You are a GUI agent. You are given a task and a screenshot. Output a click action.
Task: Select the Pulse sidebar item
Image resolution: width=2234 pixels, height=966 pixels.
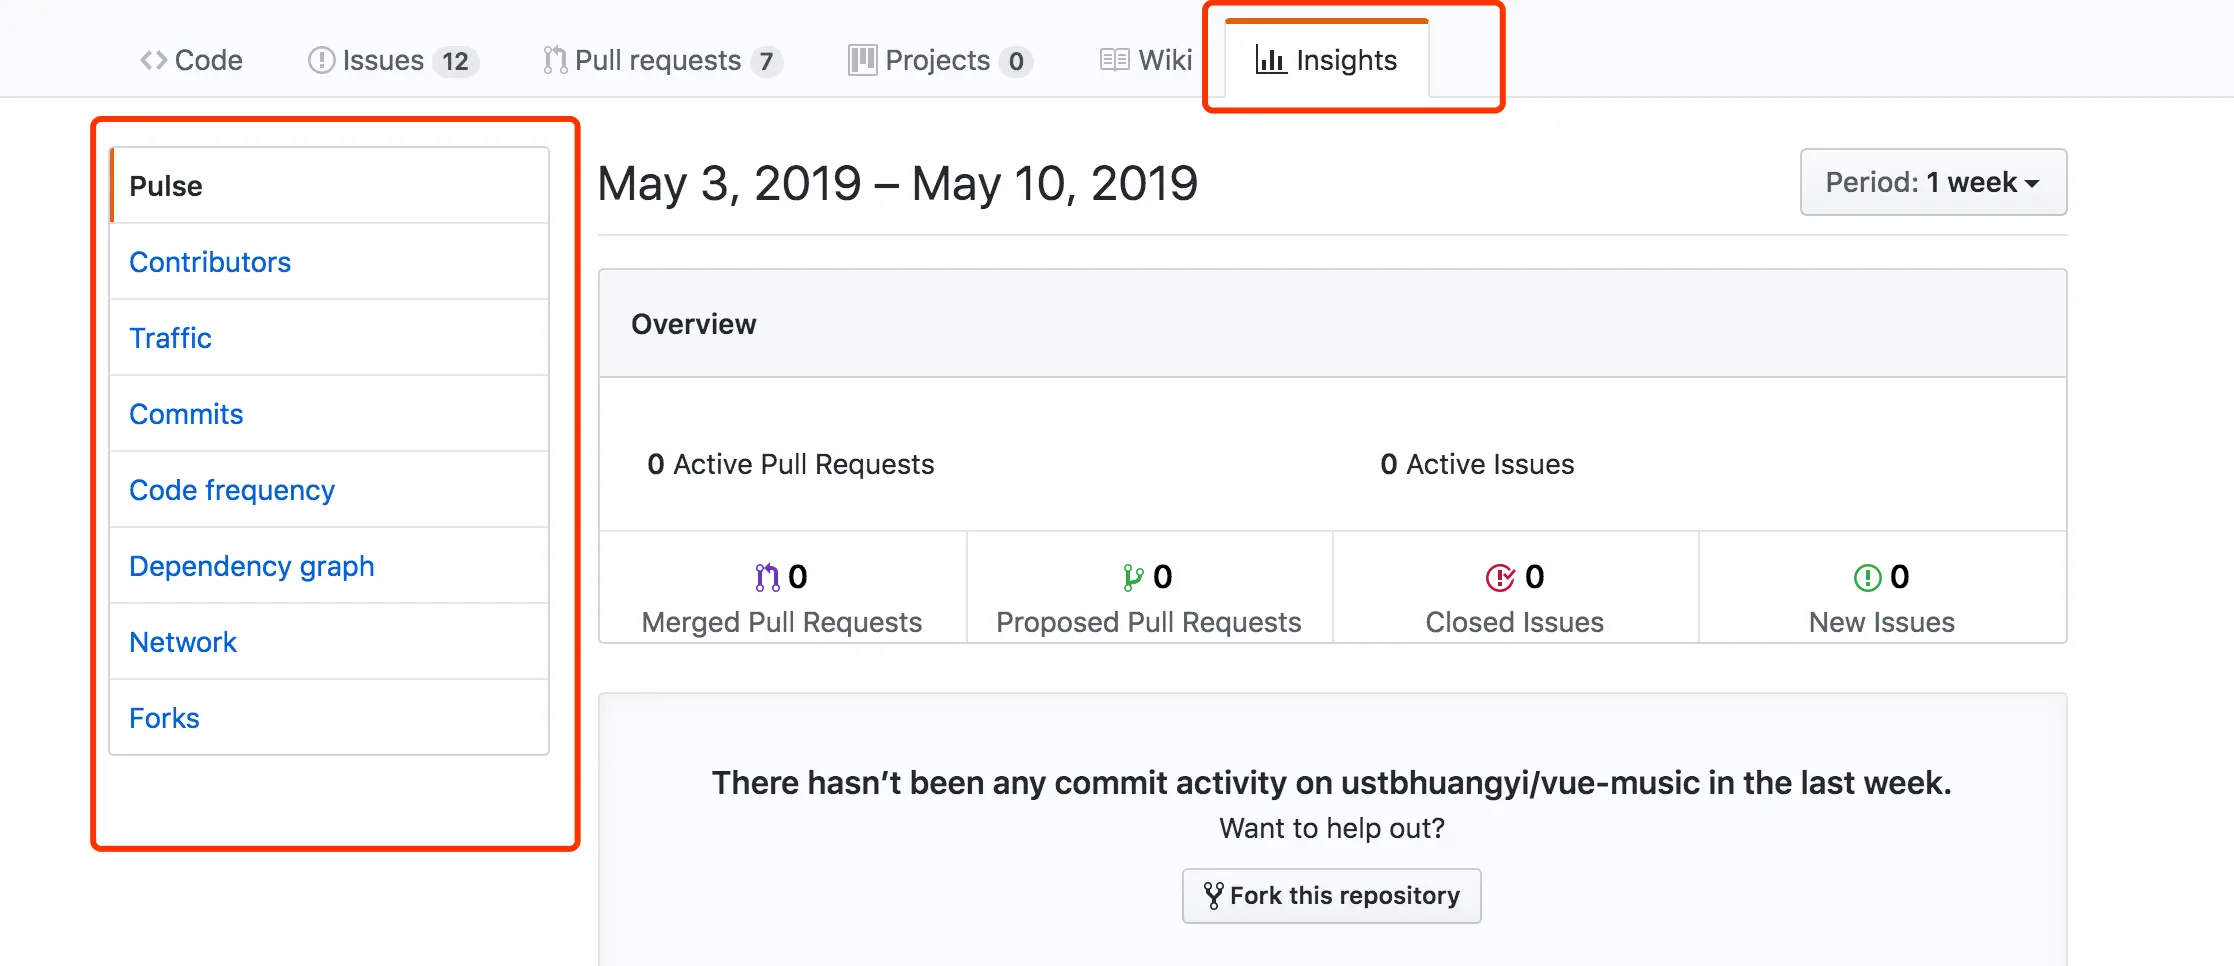(x=166, y=186)
